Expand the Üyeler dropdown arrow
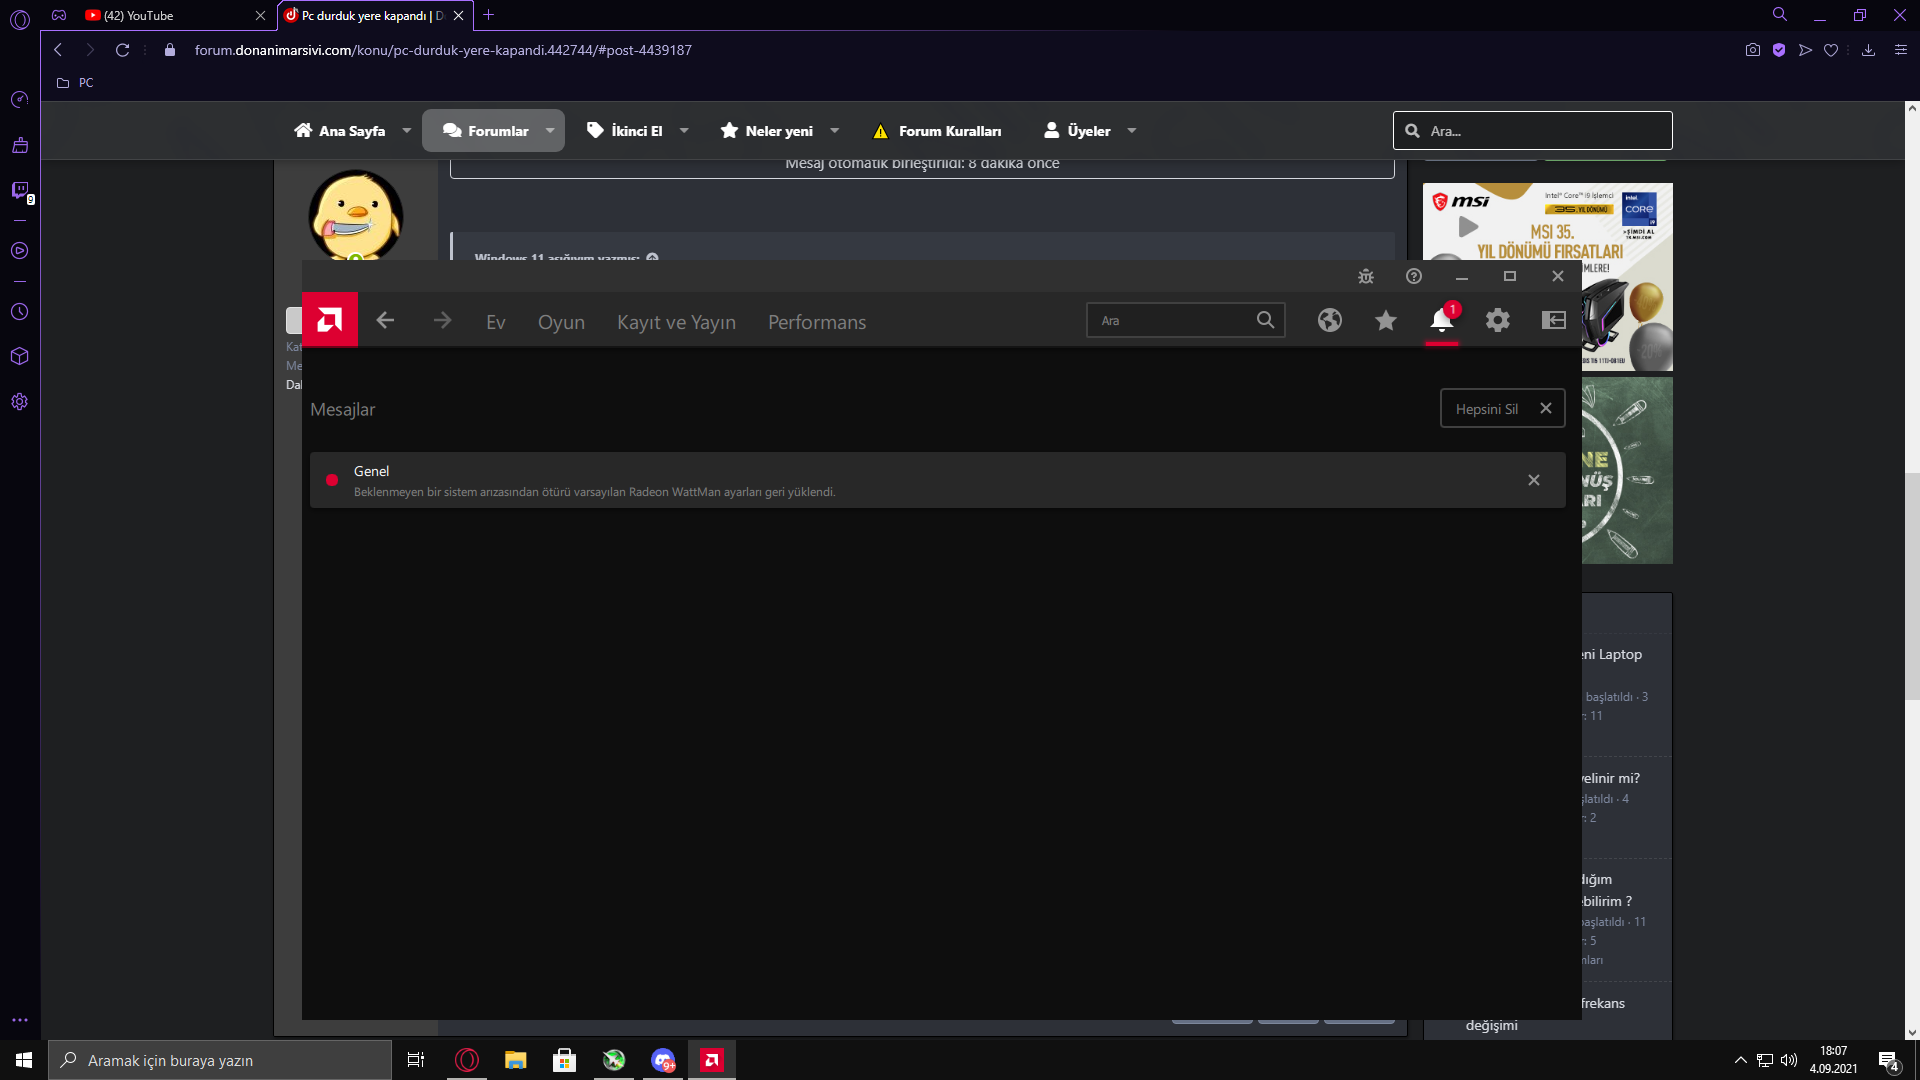Screen dimensions: 1920x1080 point(1132,131)
